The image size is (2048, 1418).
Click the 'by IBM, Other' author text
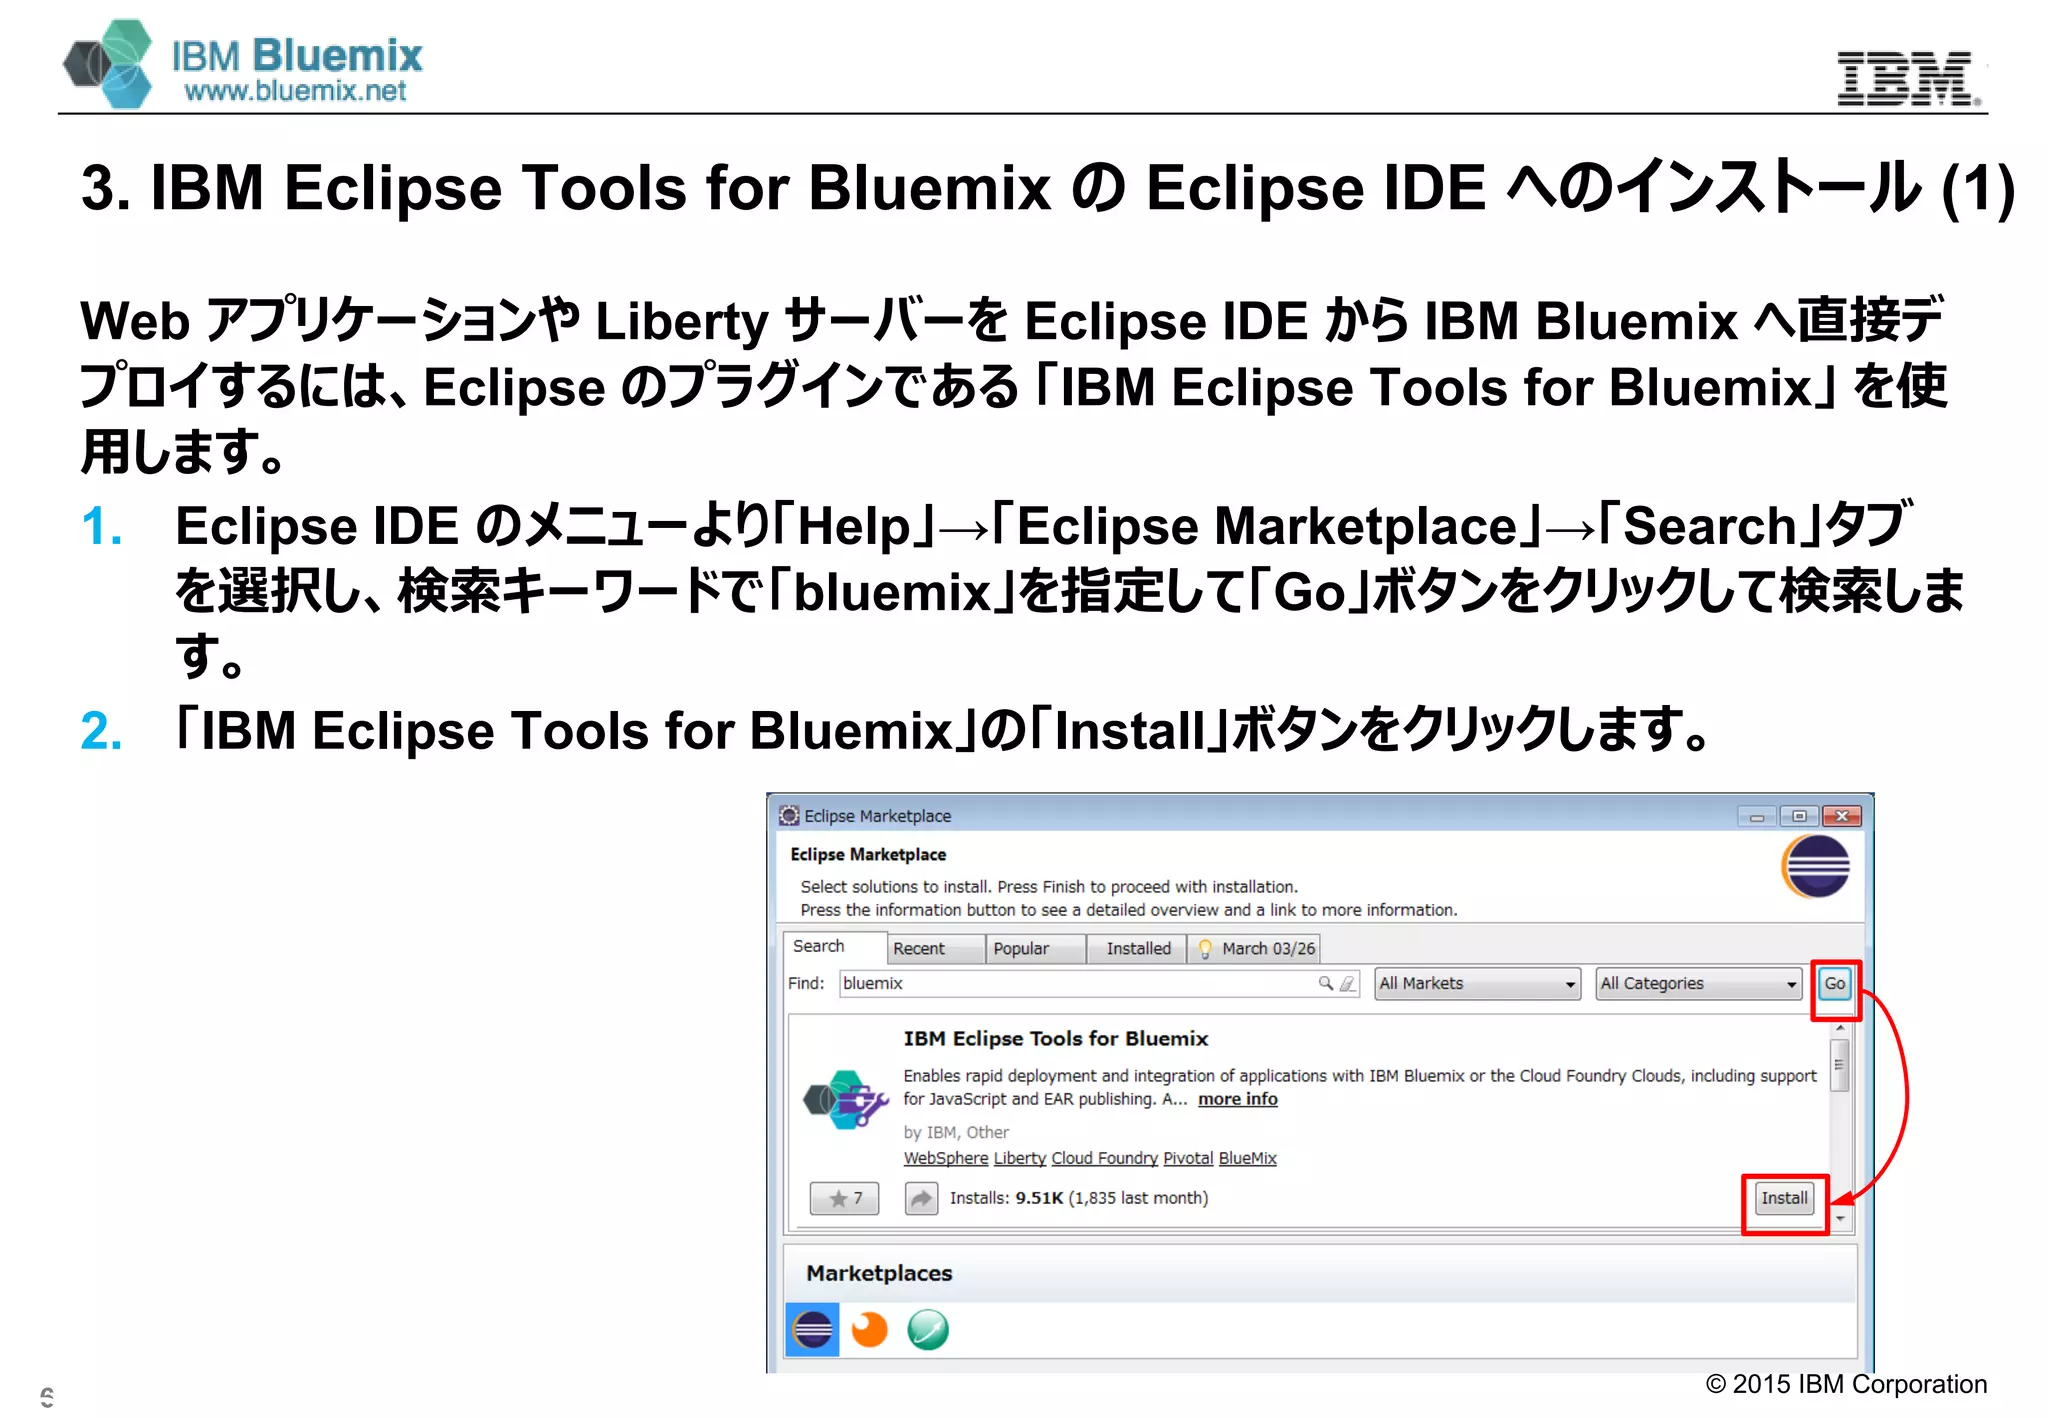pos(956,1133)
